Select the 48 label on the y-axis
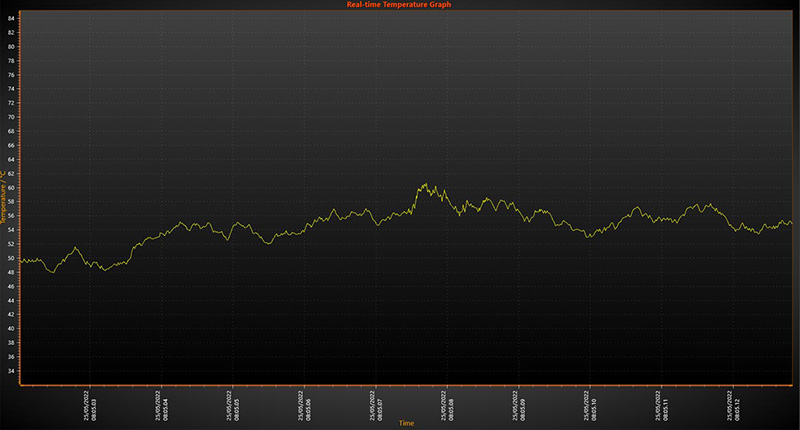 (x=11, y=272)
